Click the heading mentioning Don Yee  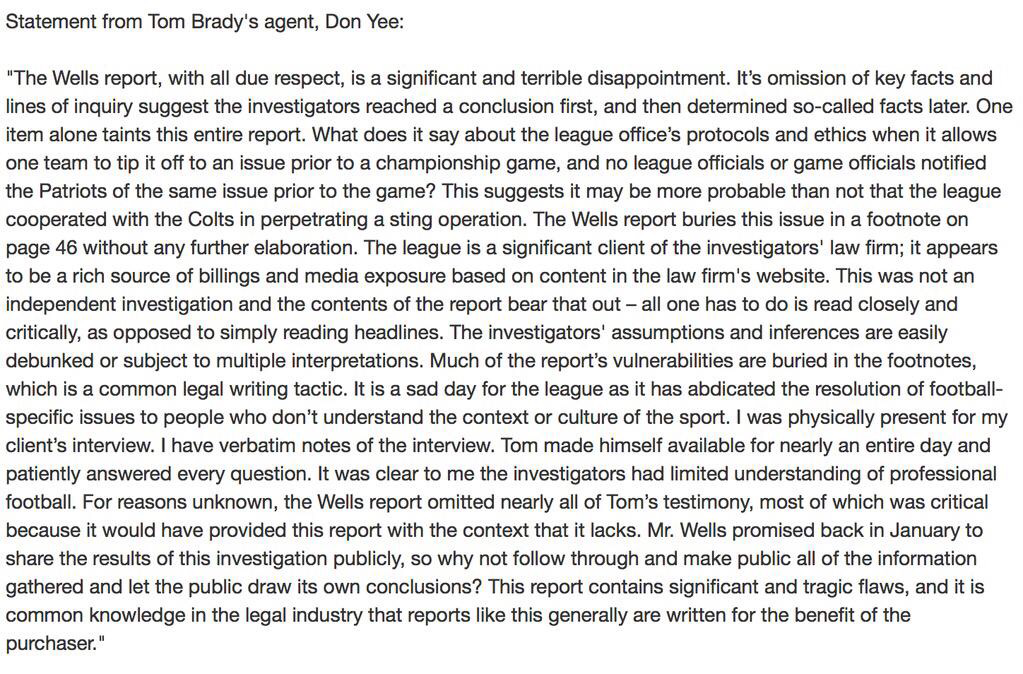coord(205,22)
